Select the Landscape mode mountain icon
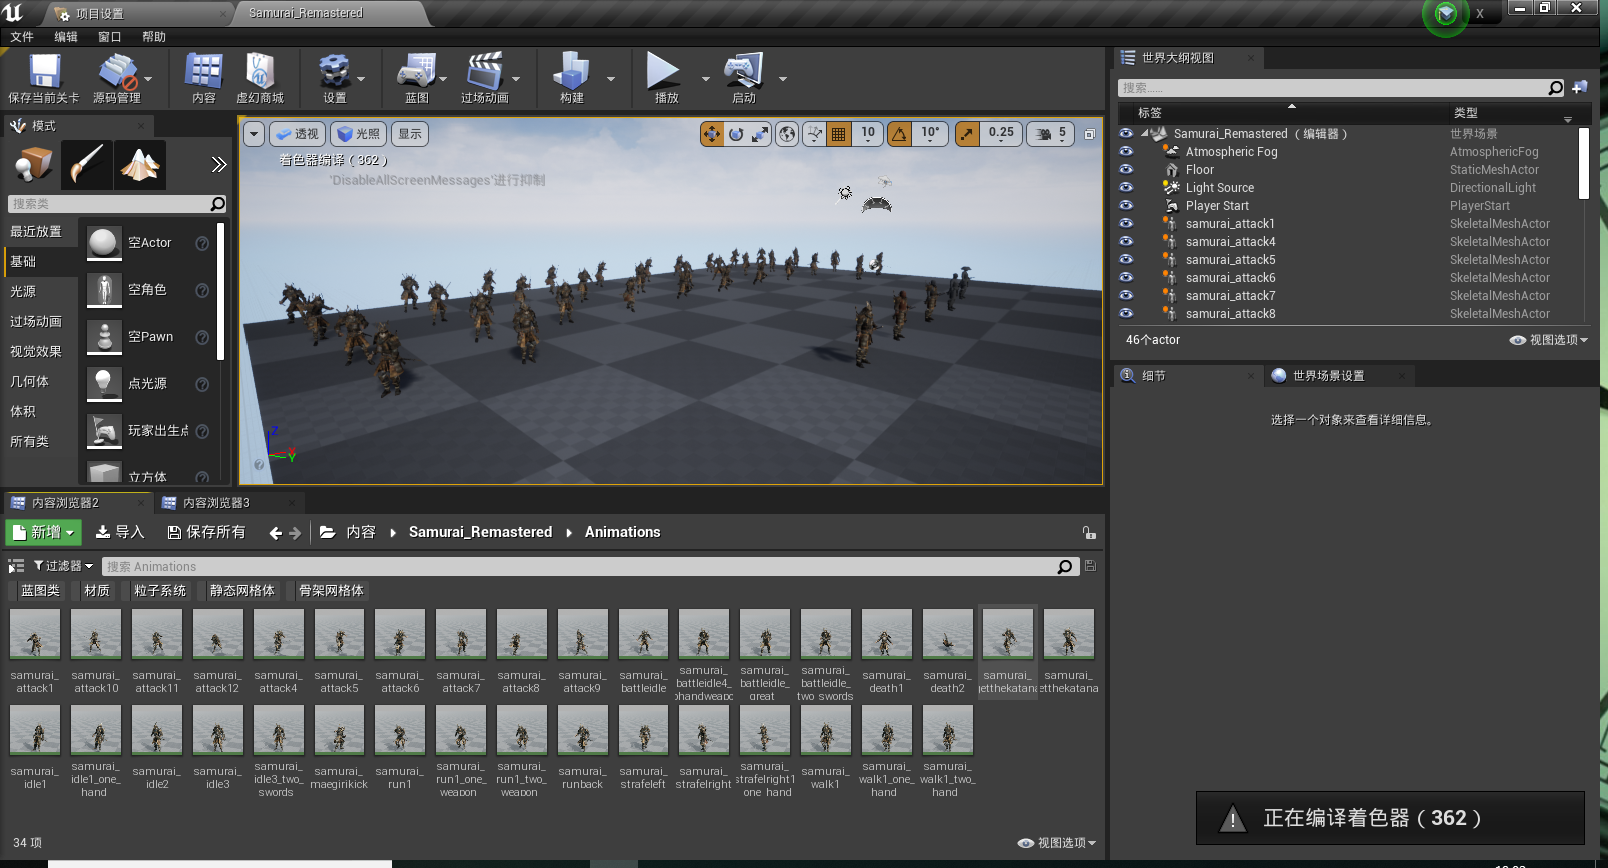Viewport: 1608px width, 868px height. tap(140, 165)
